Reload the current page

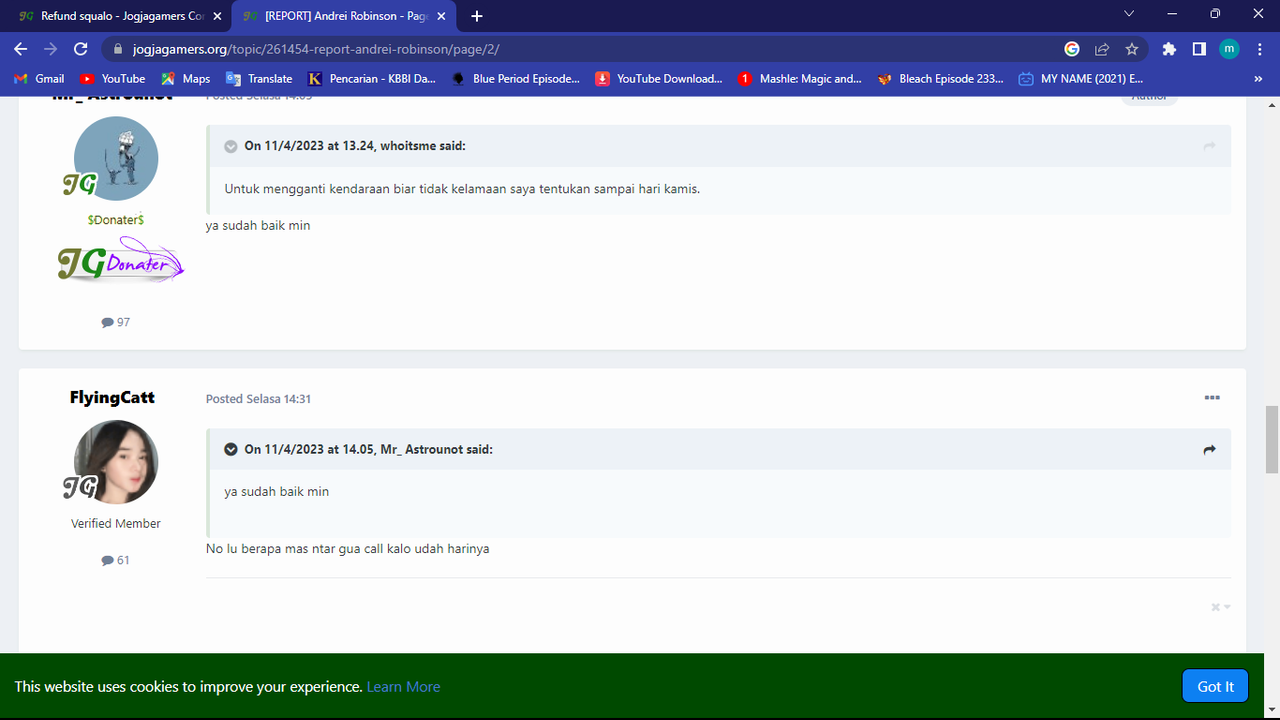point(81,49)
